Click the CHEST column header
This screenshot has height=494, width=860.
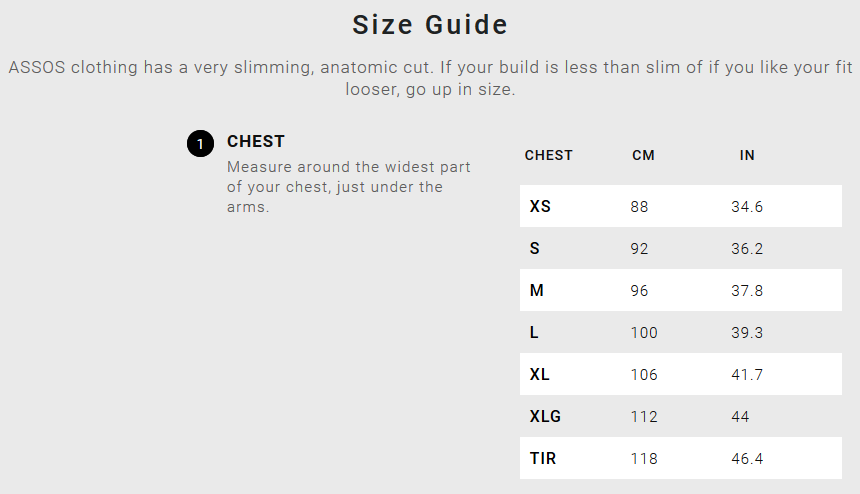pyautogui.click(x=549, y=156)
